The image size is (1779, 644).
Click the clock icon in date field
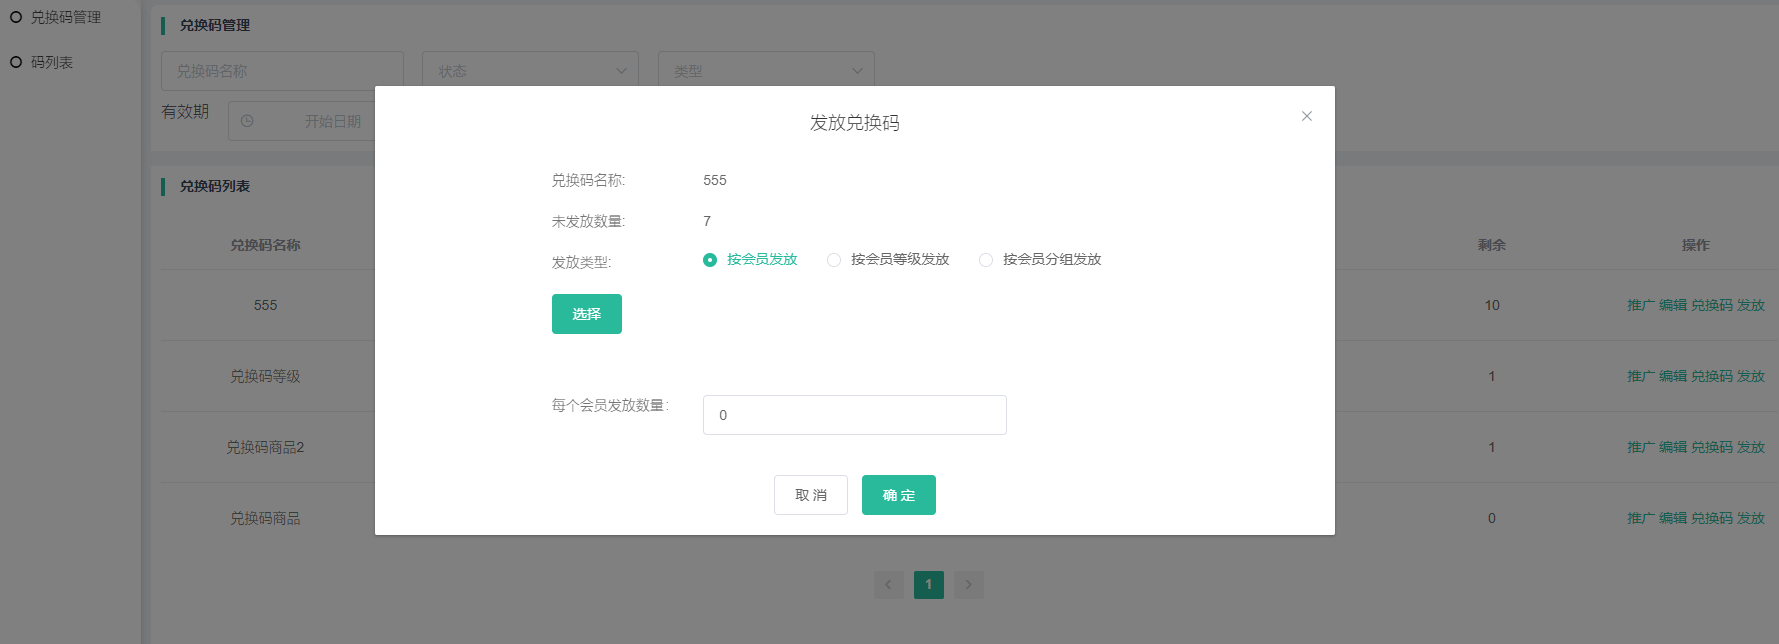[247, 121]
